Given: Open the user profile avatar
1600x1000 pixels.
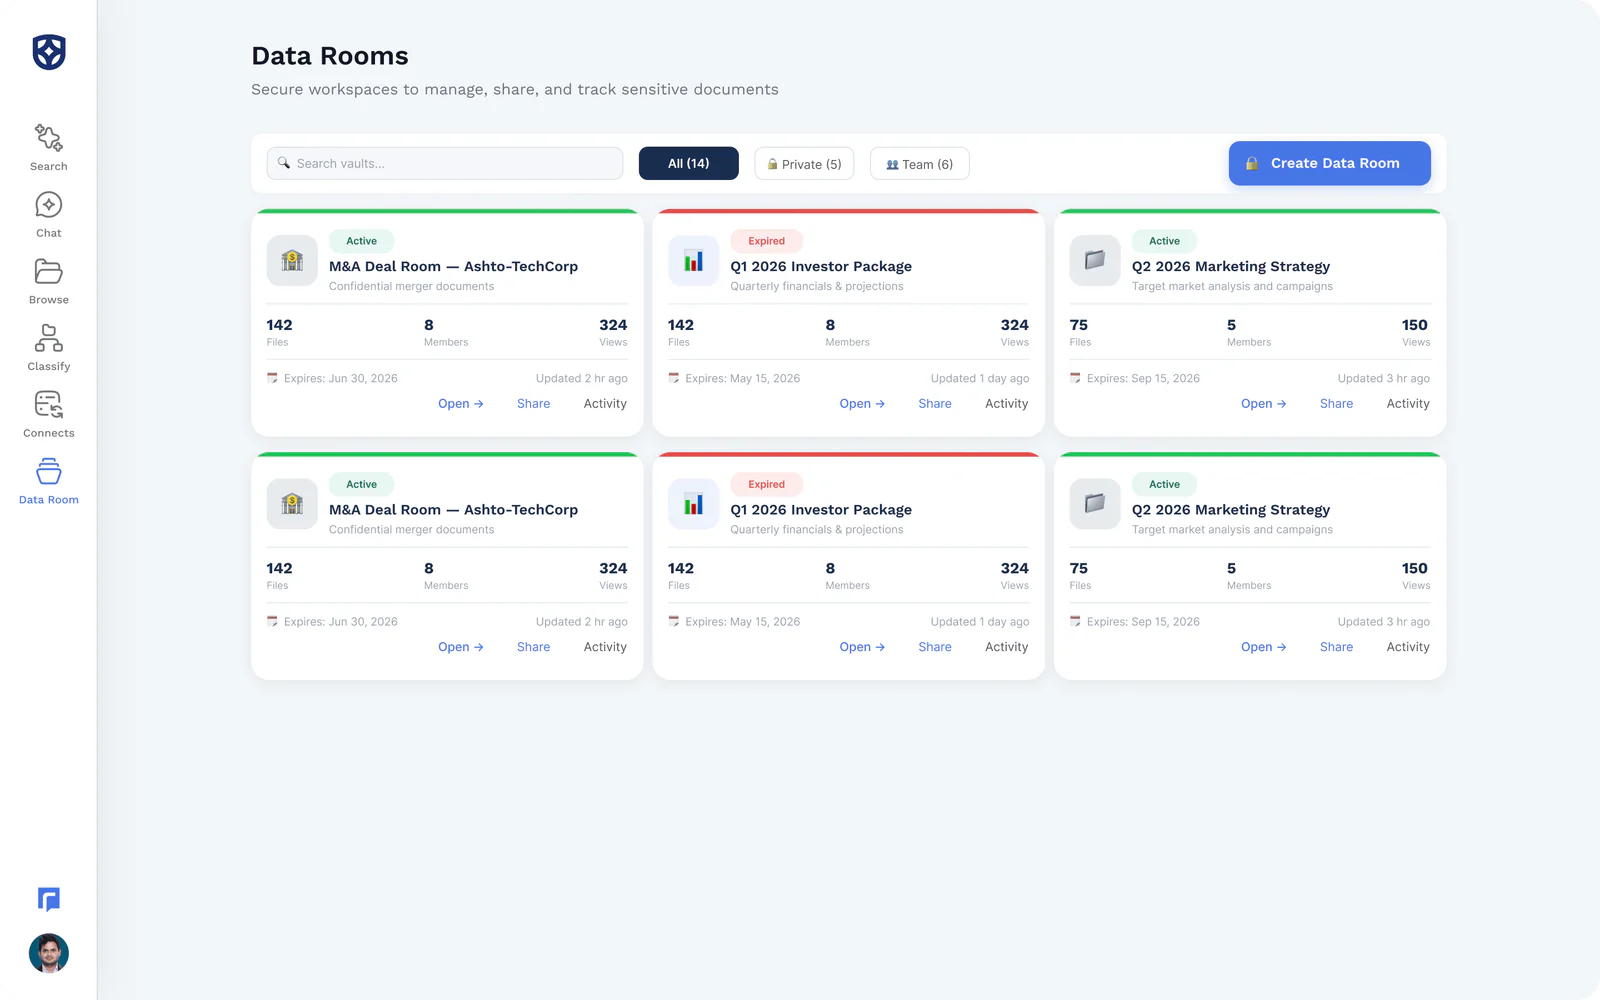Looking at the screenshot, I should (49, 953).
